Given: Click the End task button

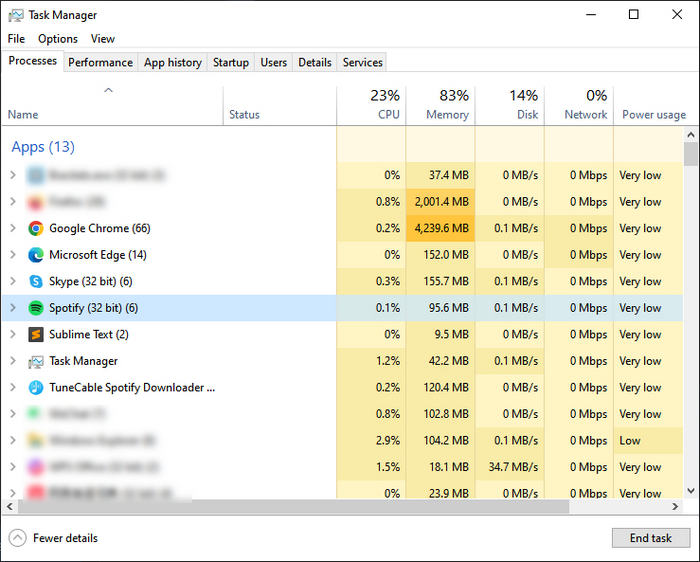Looking at the screenshot, I should (x=650, y=538).
